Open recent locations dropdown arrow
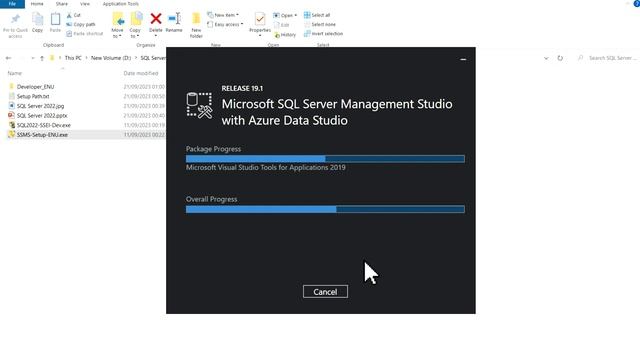The image size is (640, 360). [x=33, y=58]
